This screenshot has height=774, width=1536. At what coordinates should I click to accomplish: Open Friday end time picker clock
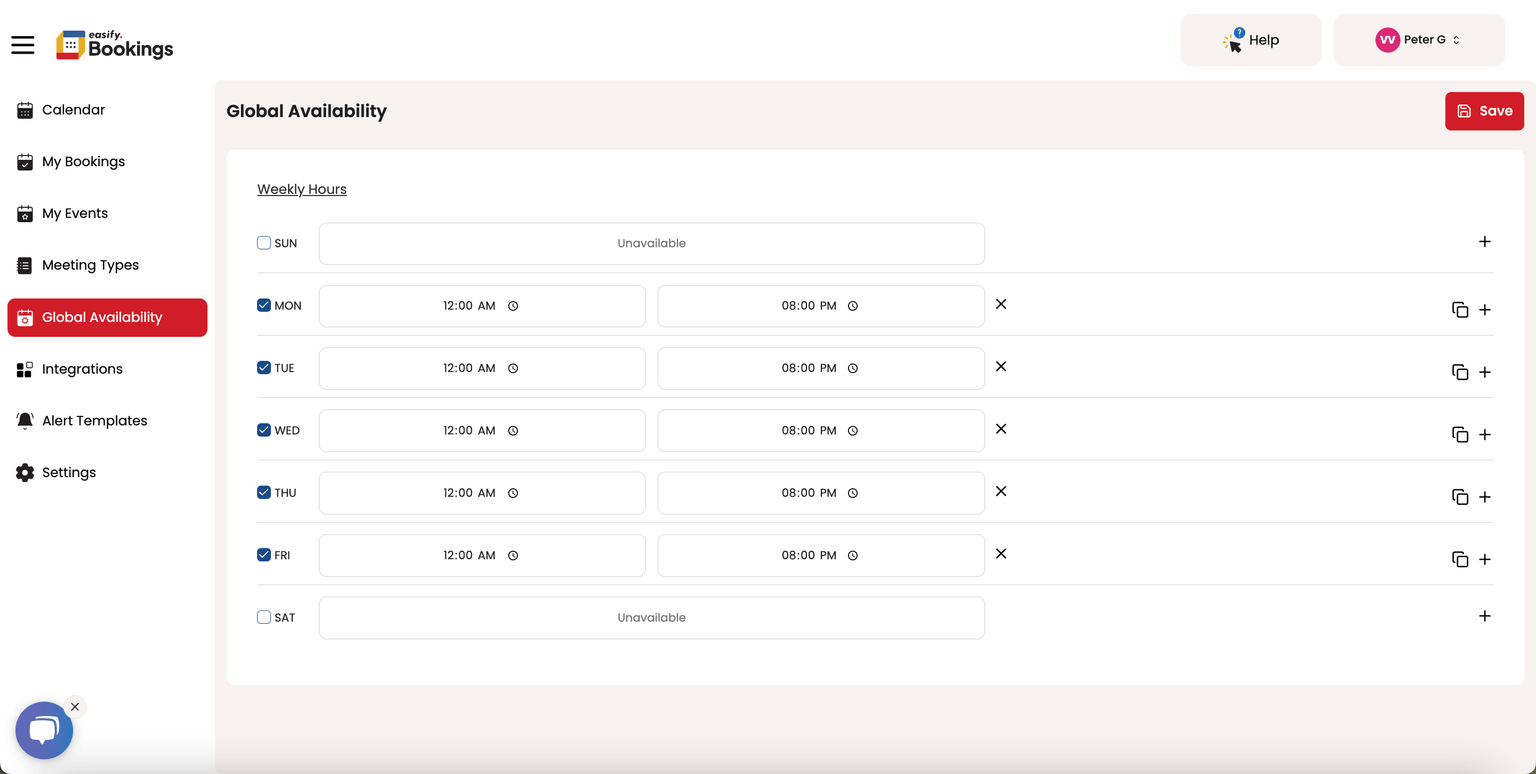click(x=853, y=555)
